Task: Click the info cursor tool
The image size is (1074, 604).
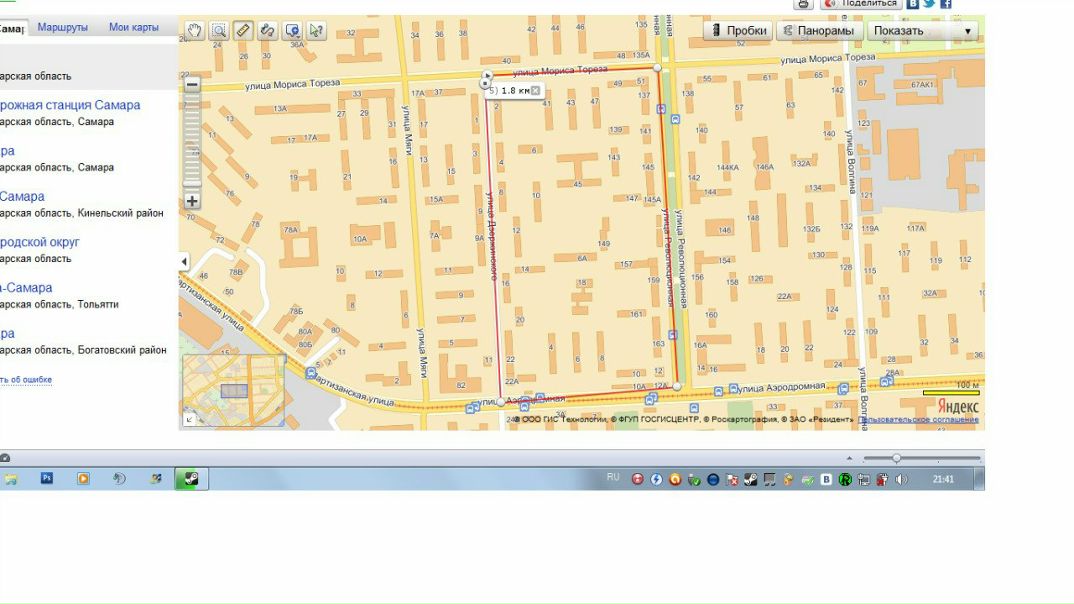Action: [316, 30]
